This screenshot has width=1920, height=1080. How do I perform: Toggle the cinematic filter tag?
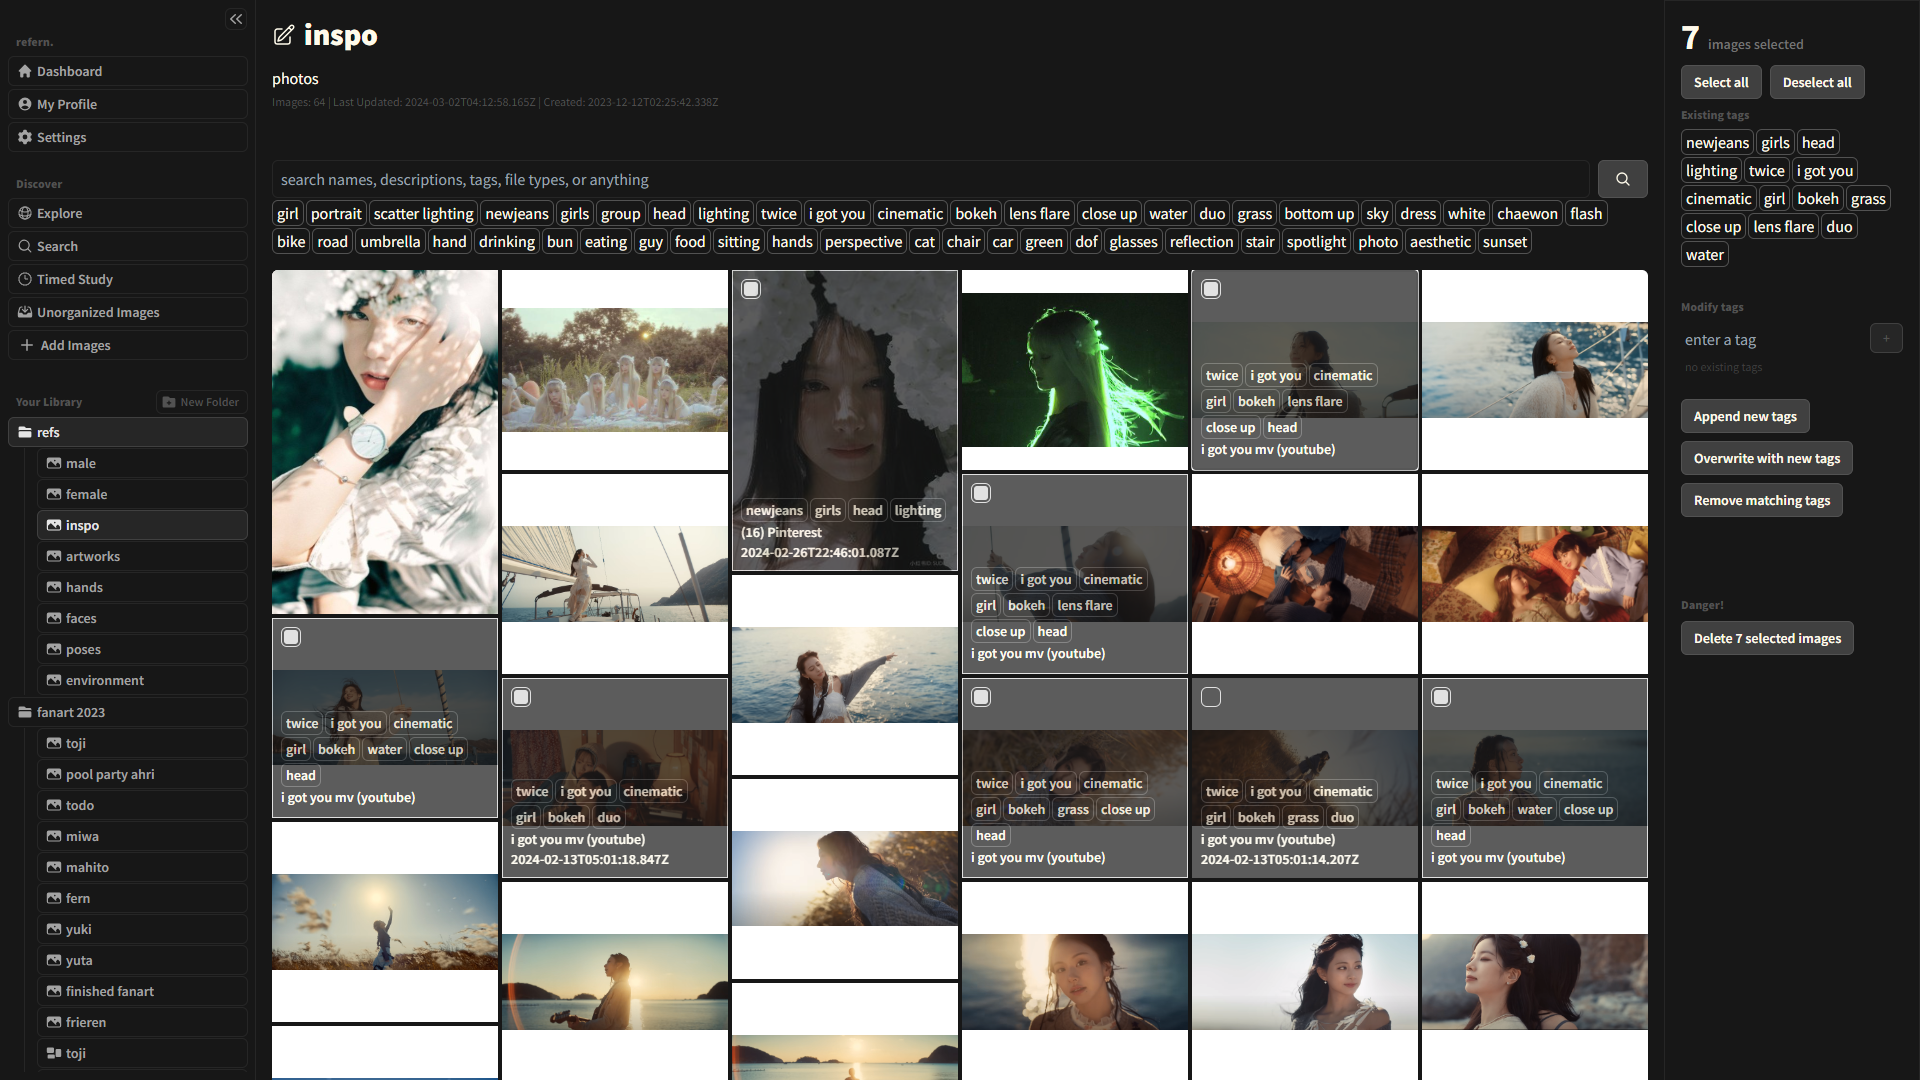tap(909, 213)
